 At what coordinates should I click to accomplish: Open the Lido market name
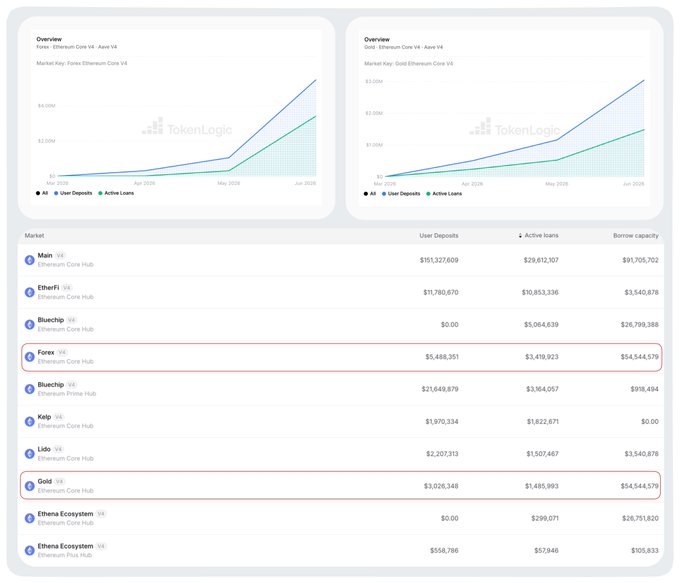pyautogui.click(x=44, y=449)
